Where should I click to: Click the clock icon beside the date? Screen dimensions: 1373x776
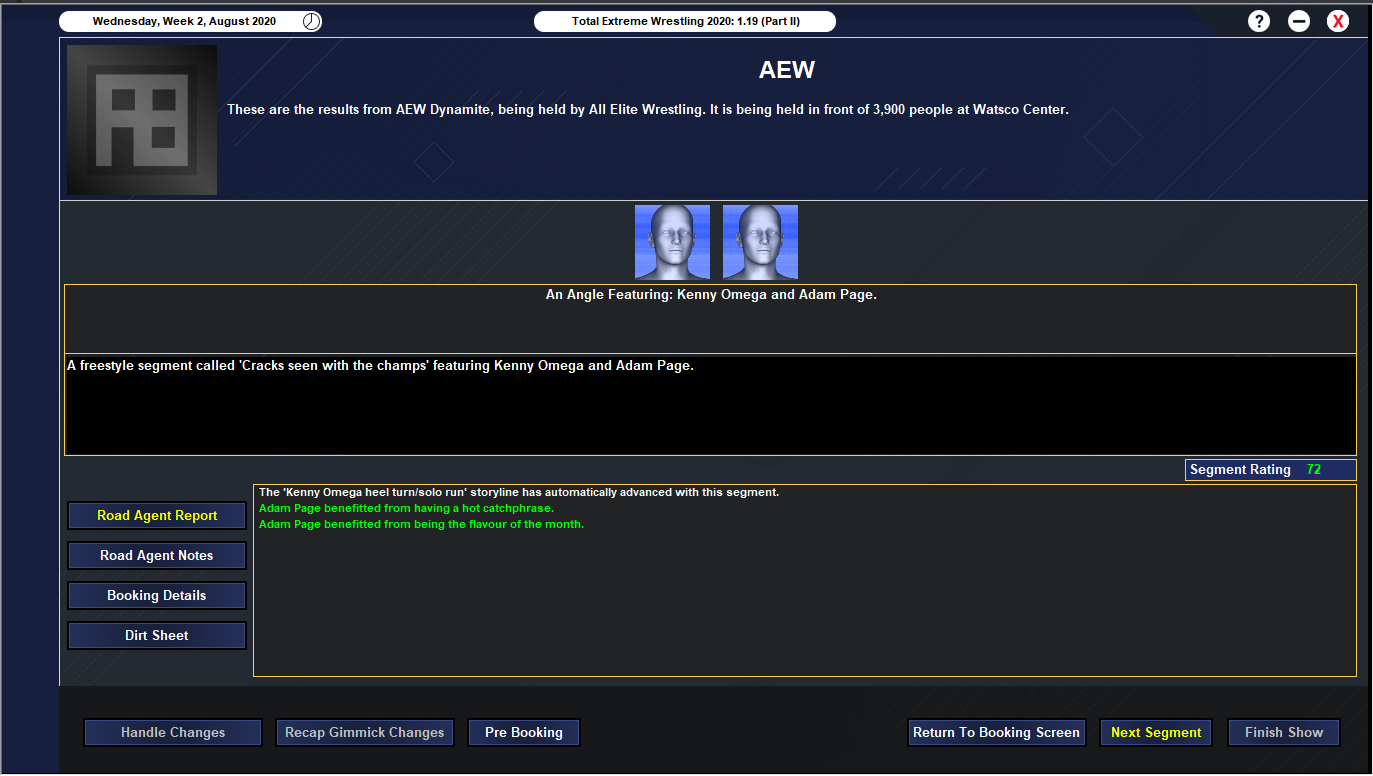pyautogui.click(x=312, y=21)
